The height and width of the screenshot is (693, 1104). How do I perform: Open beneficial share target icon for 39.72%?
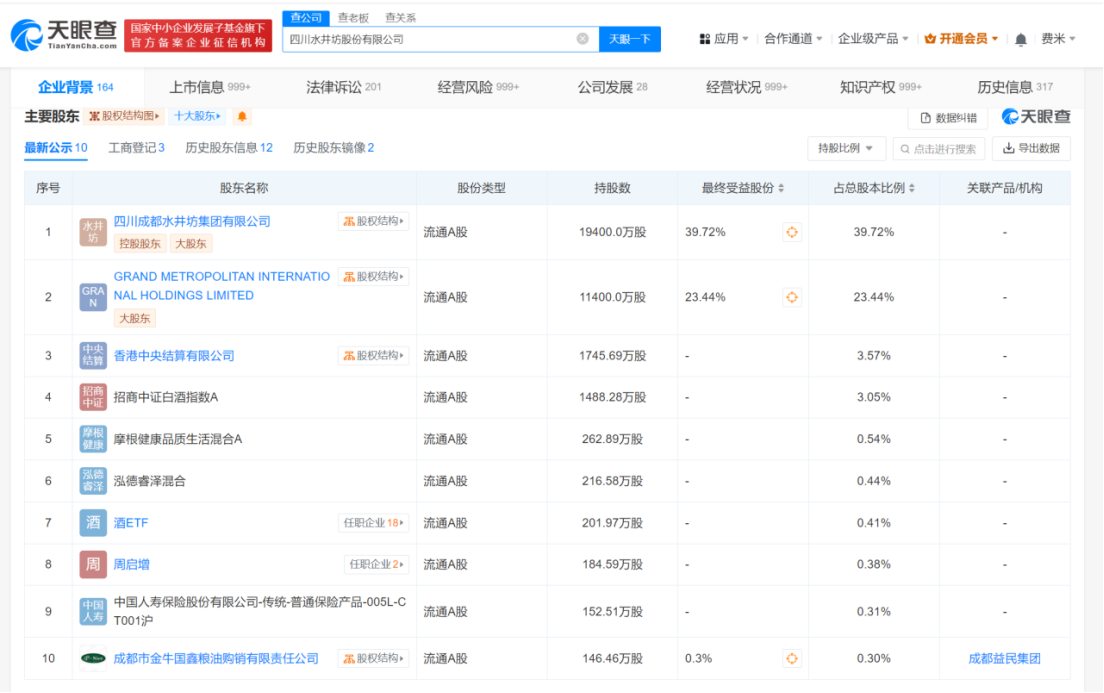(x=791, y=232)
